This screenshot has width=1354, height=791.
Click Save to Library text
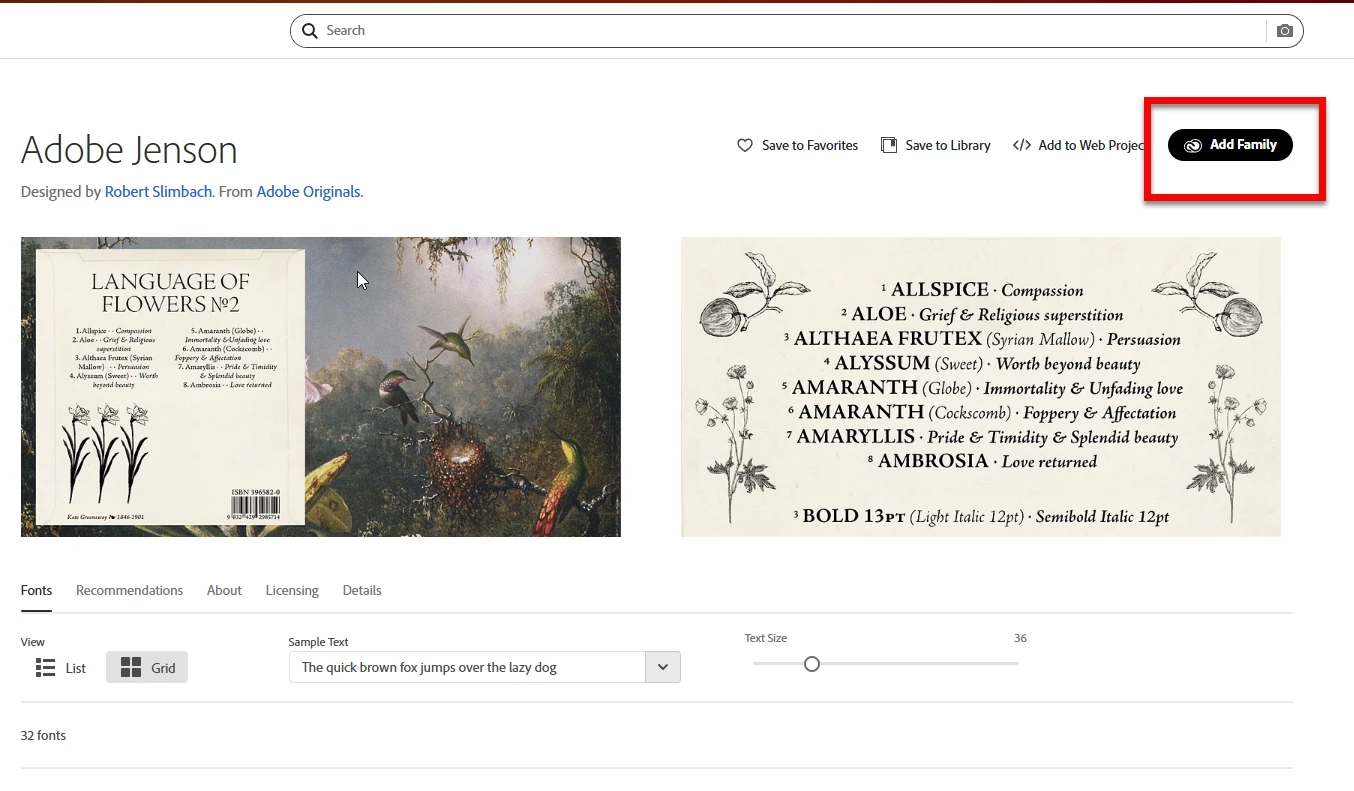pyautogui.click(x=947, y=145)
